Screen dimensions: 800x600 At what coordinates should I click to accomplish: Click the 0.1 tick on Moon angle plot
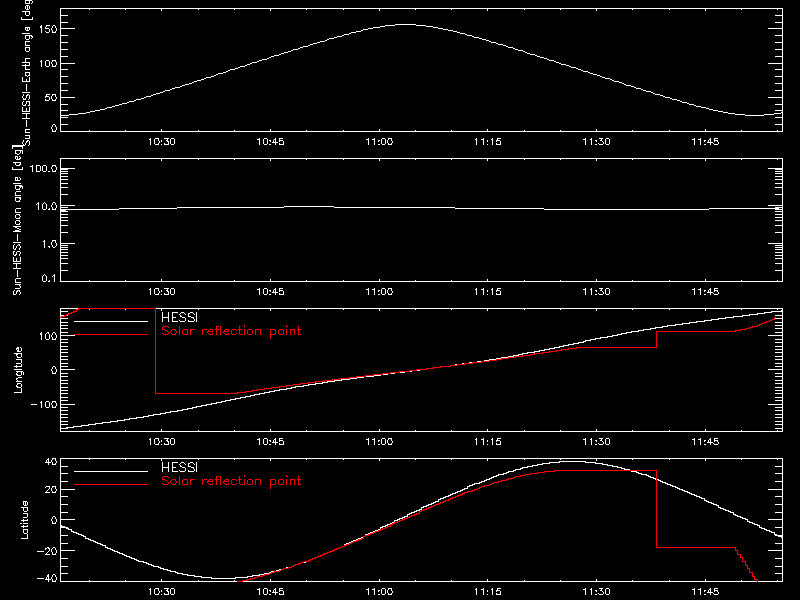coord(49,279)
